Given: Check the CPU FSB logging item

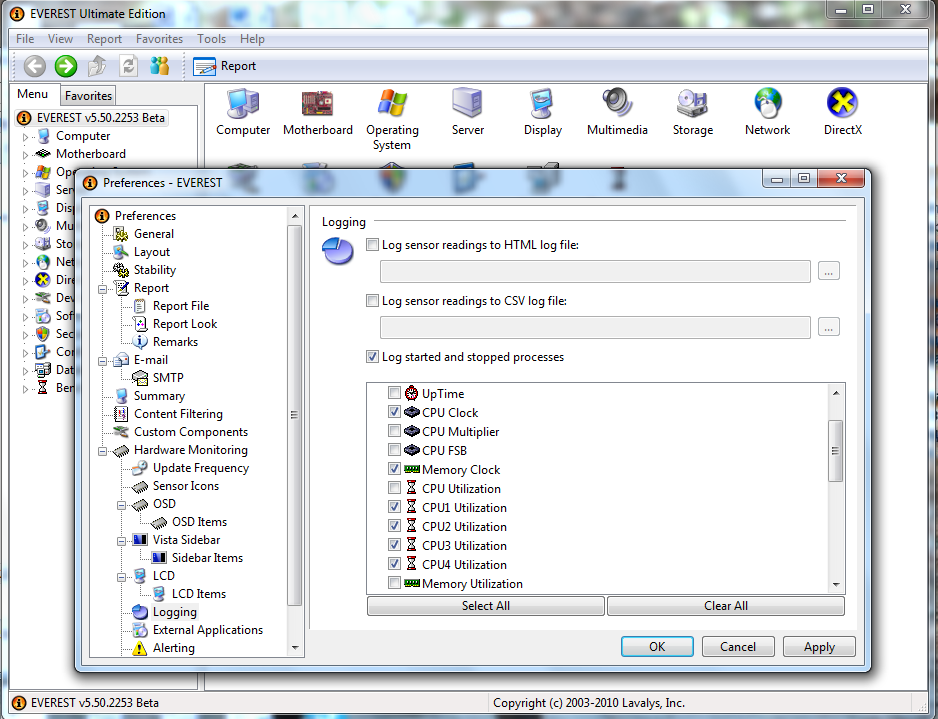Looking at the screenshot, I should (394, 450).
